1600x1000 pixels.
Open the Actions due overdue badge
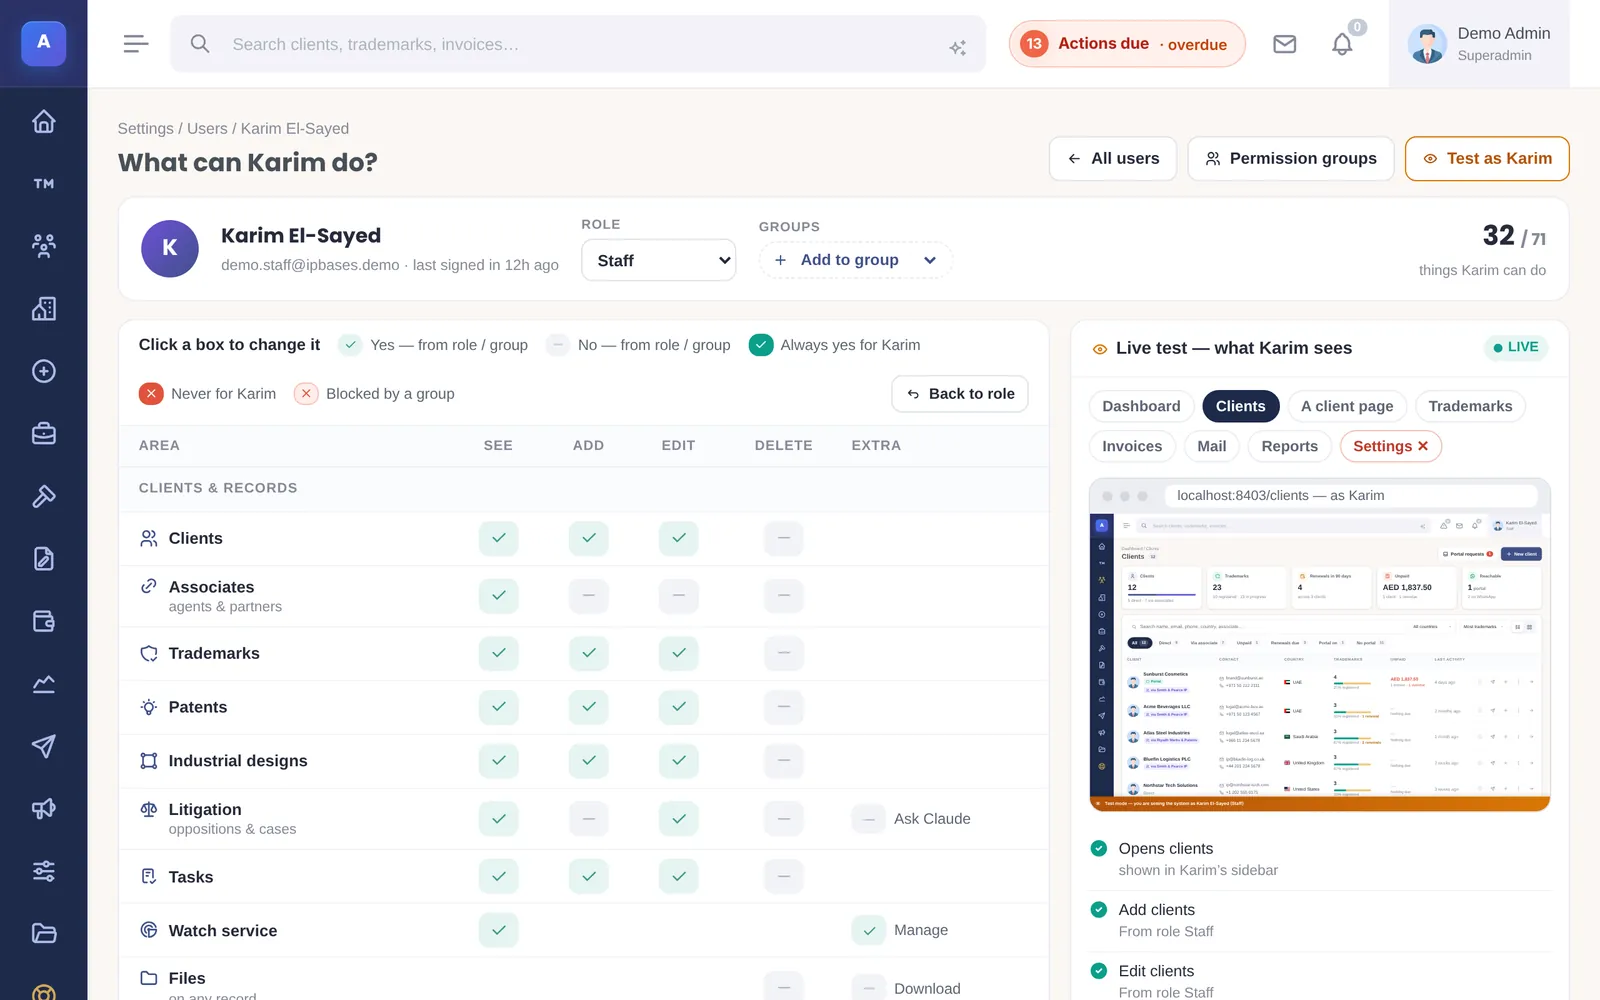tap(1127, 44)
